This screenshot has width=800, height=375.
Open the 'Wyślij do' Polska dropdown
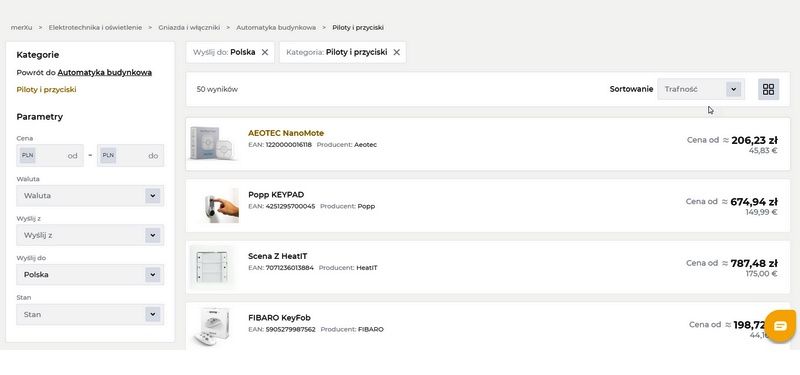coord(90,274)
